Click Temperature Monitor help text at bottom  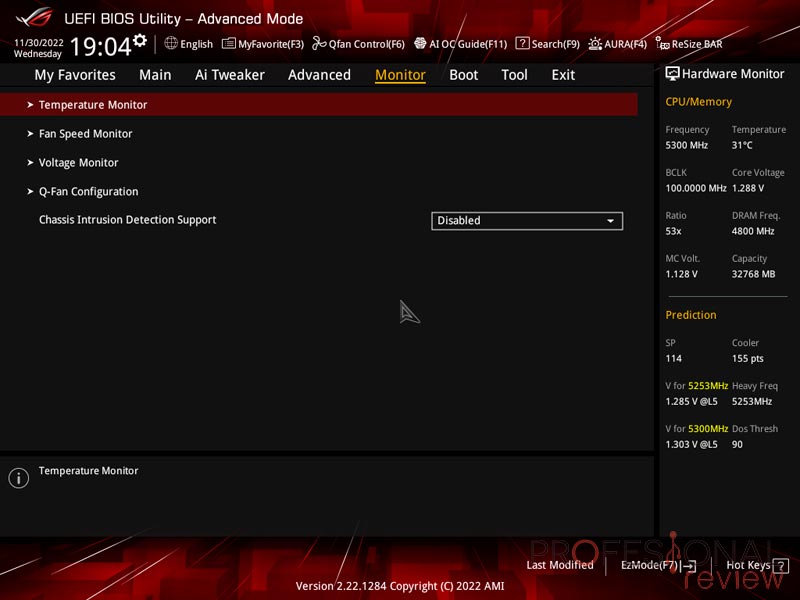(88, 471)
